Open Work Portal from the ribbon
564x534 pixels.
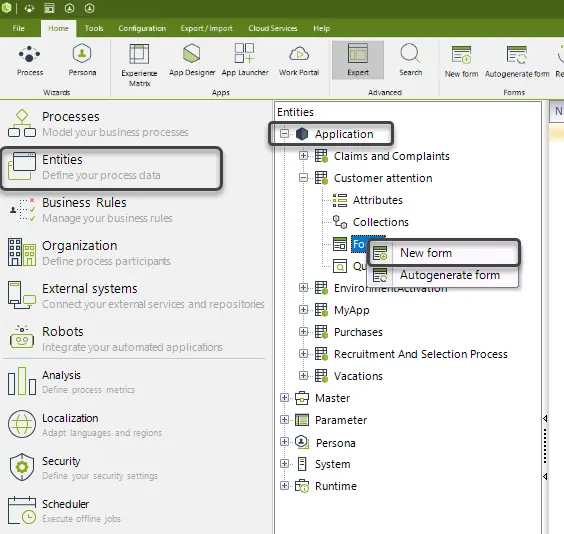tap(299, 60)
